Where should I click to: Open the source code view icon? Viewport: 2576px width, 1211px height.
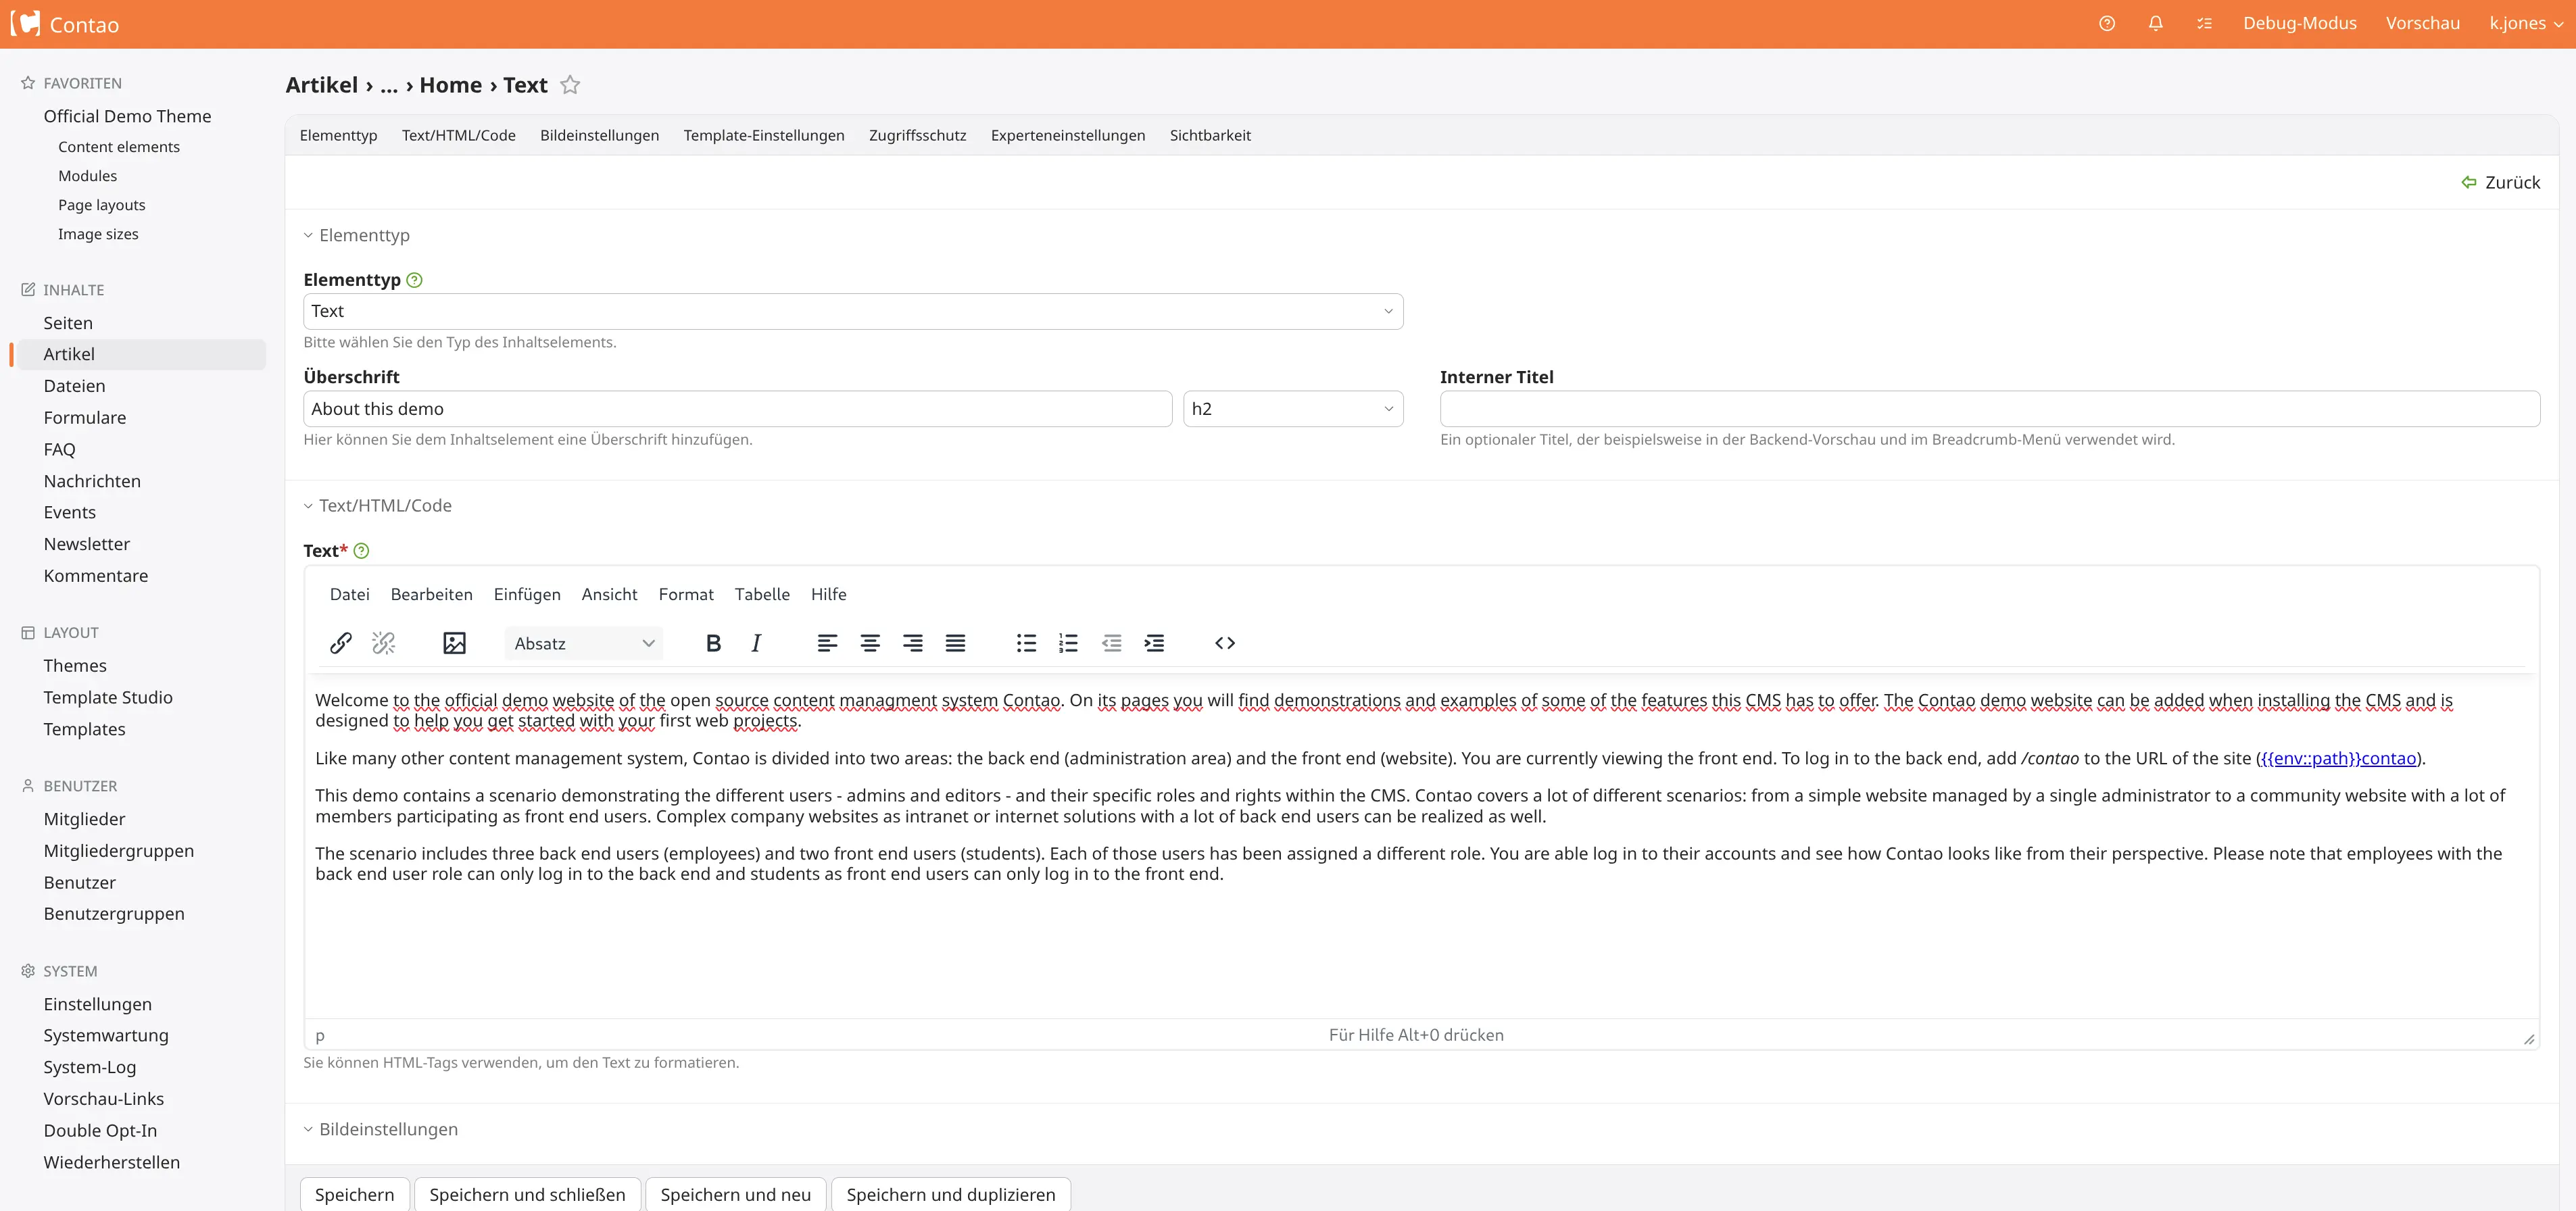coord(1225,643)
